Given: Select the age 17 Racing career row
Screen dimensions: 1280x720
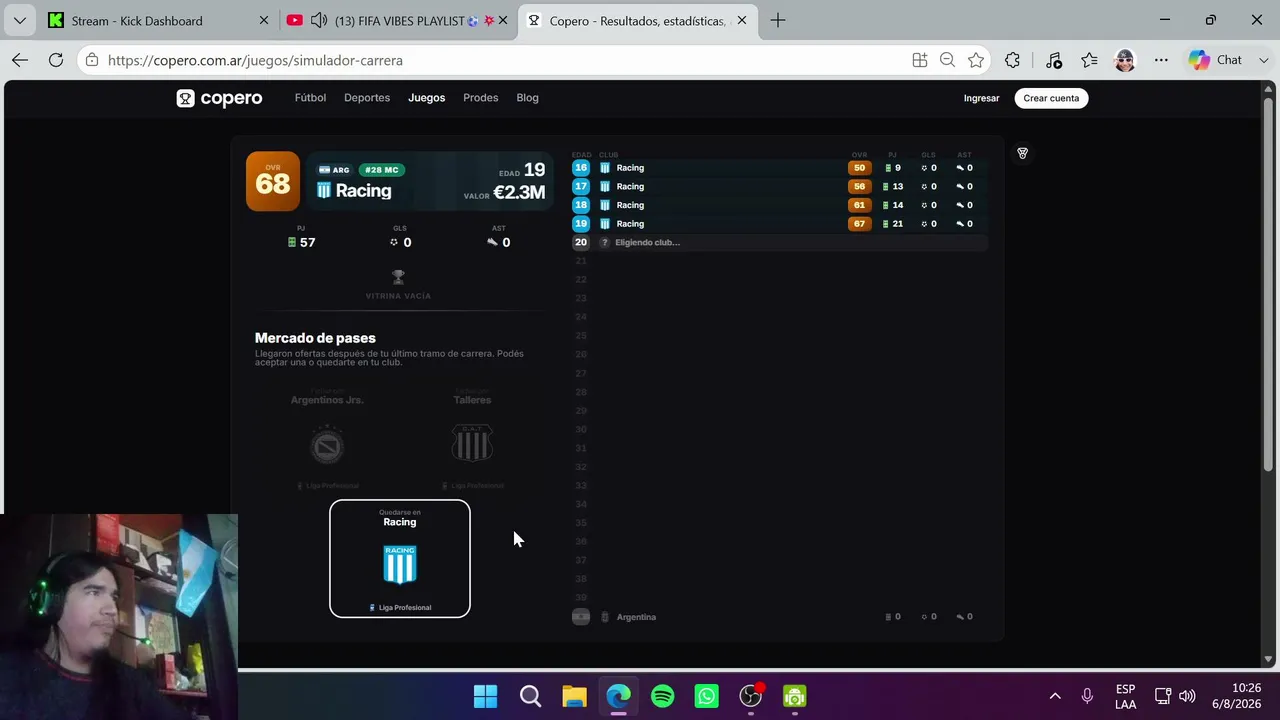Looking at the screenshot, I should tap(780, 186).
